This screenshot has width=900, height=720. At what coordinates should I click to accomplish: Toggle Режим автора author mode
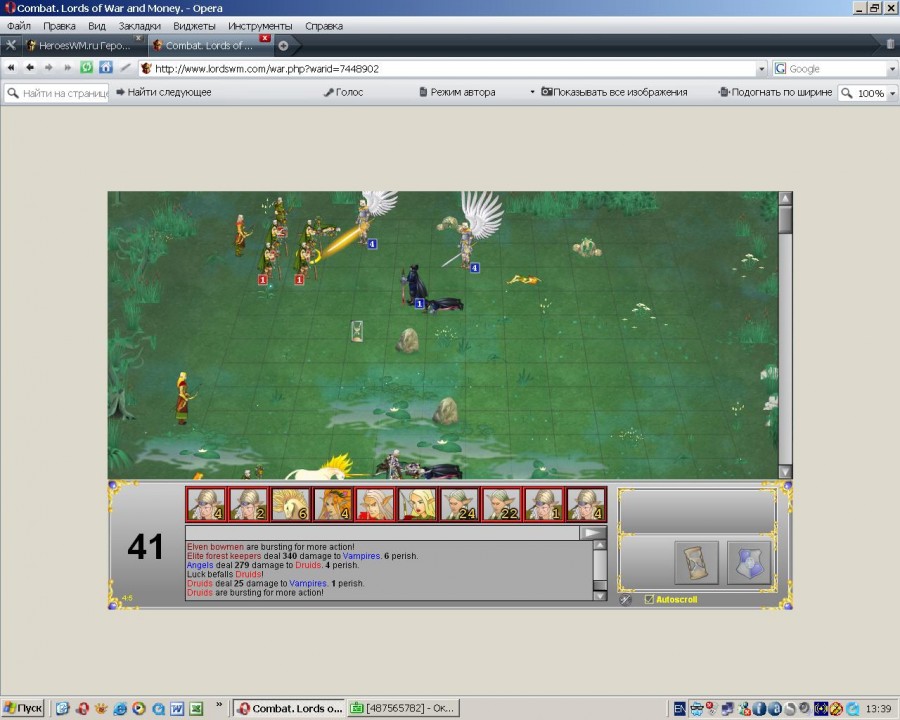pos(457,92)
